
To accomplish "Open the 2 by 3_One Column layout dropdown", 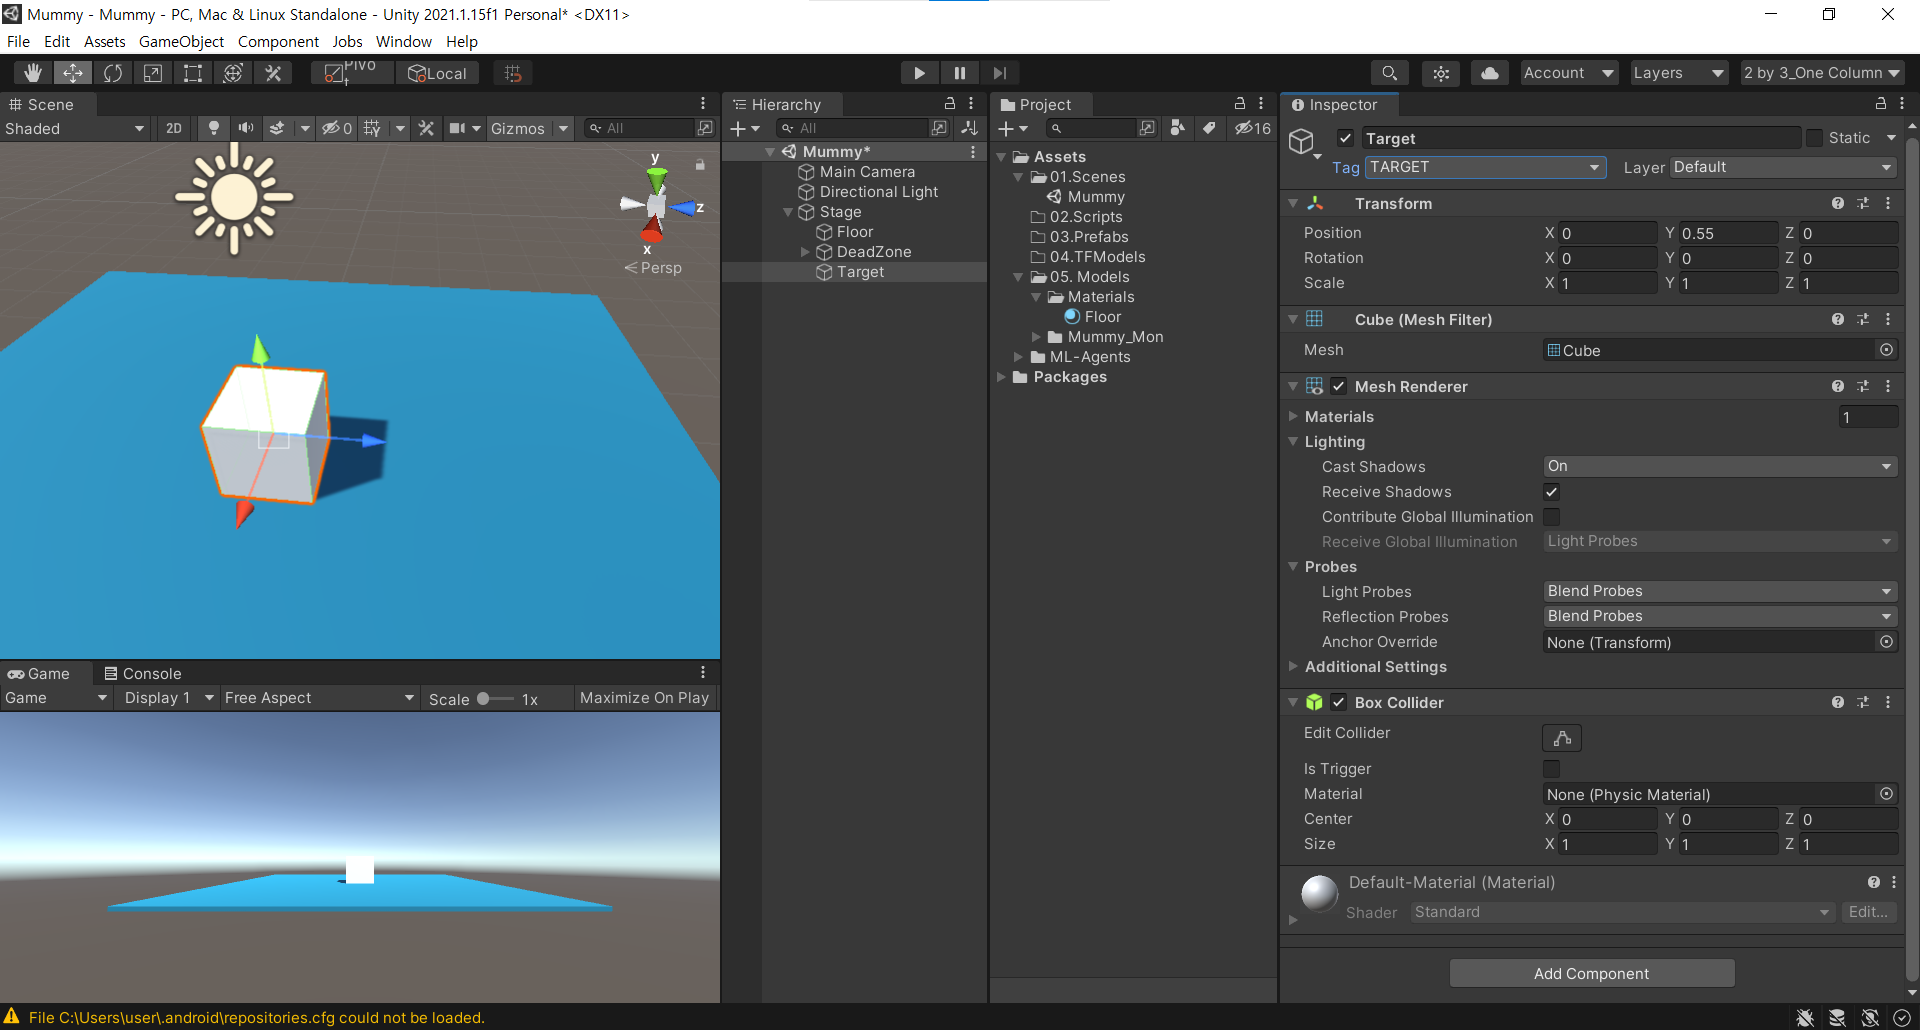I will 1822,73.
